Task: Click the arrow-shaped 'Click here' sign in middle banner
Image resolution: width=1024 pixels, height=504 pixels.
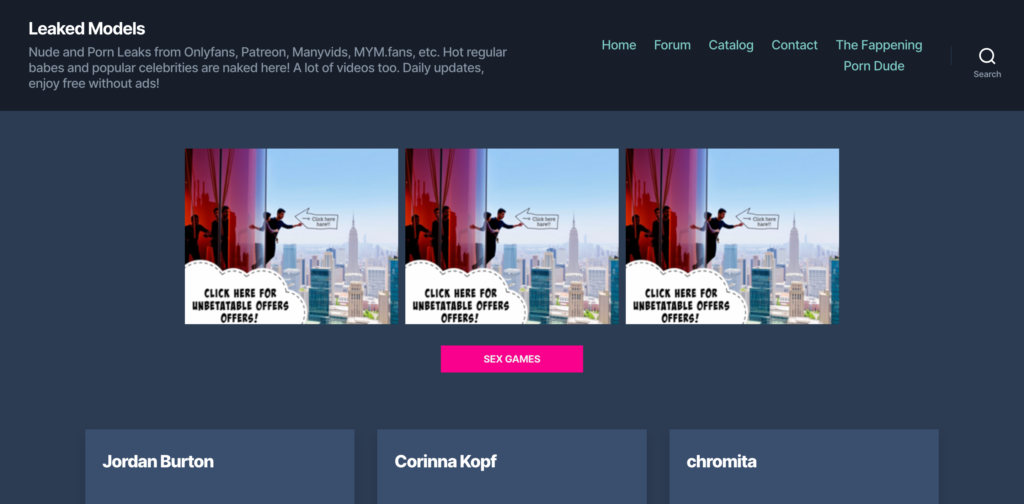Action: 540,220
